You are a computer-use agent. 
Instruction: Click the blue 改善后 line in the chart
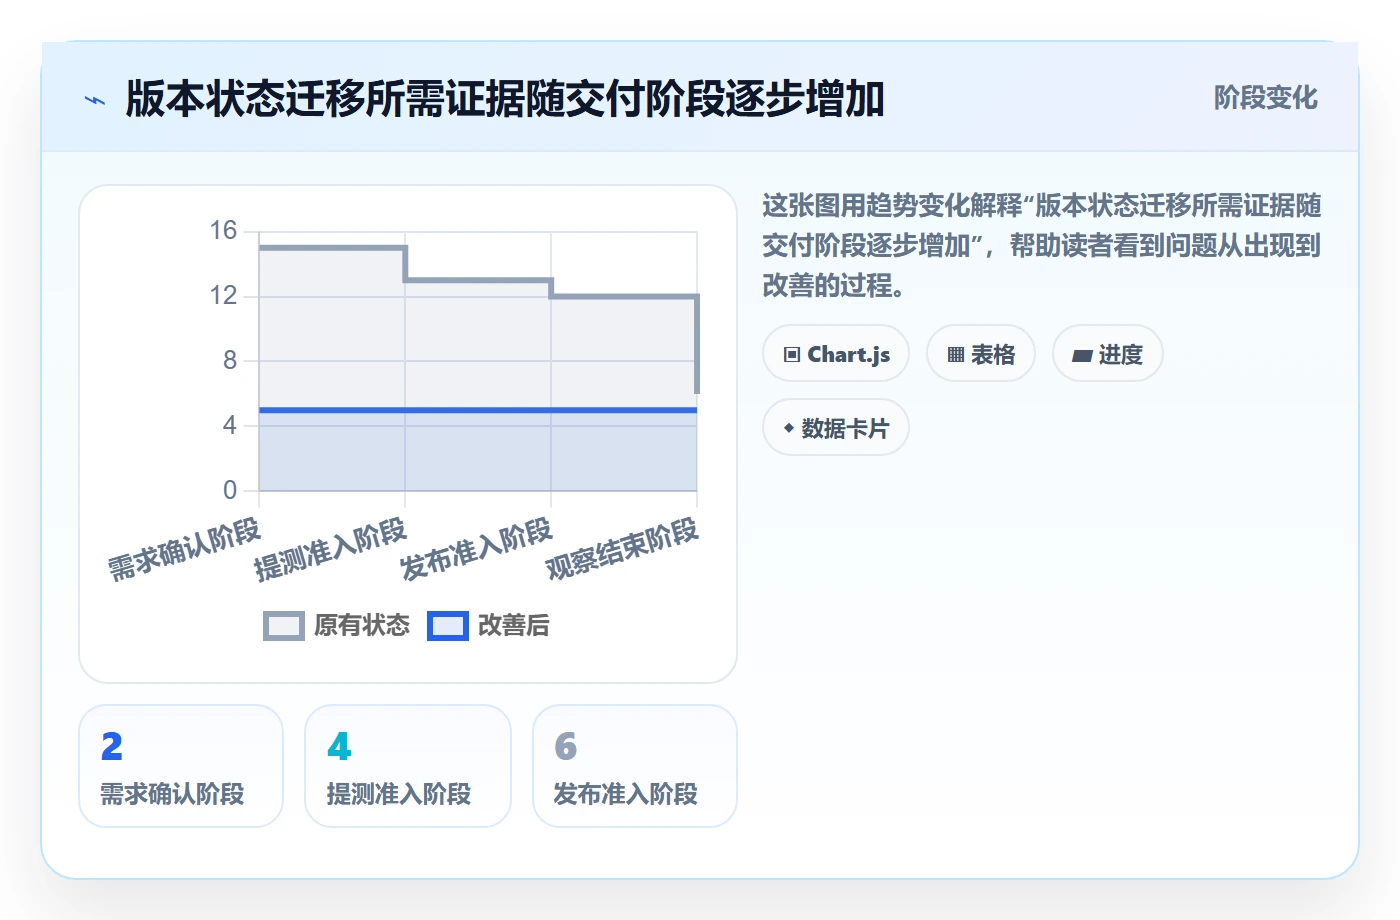click(x=478, y=410)
